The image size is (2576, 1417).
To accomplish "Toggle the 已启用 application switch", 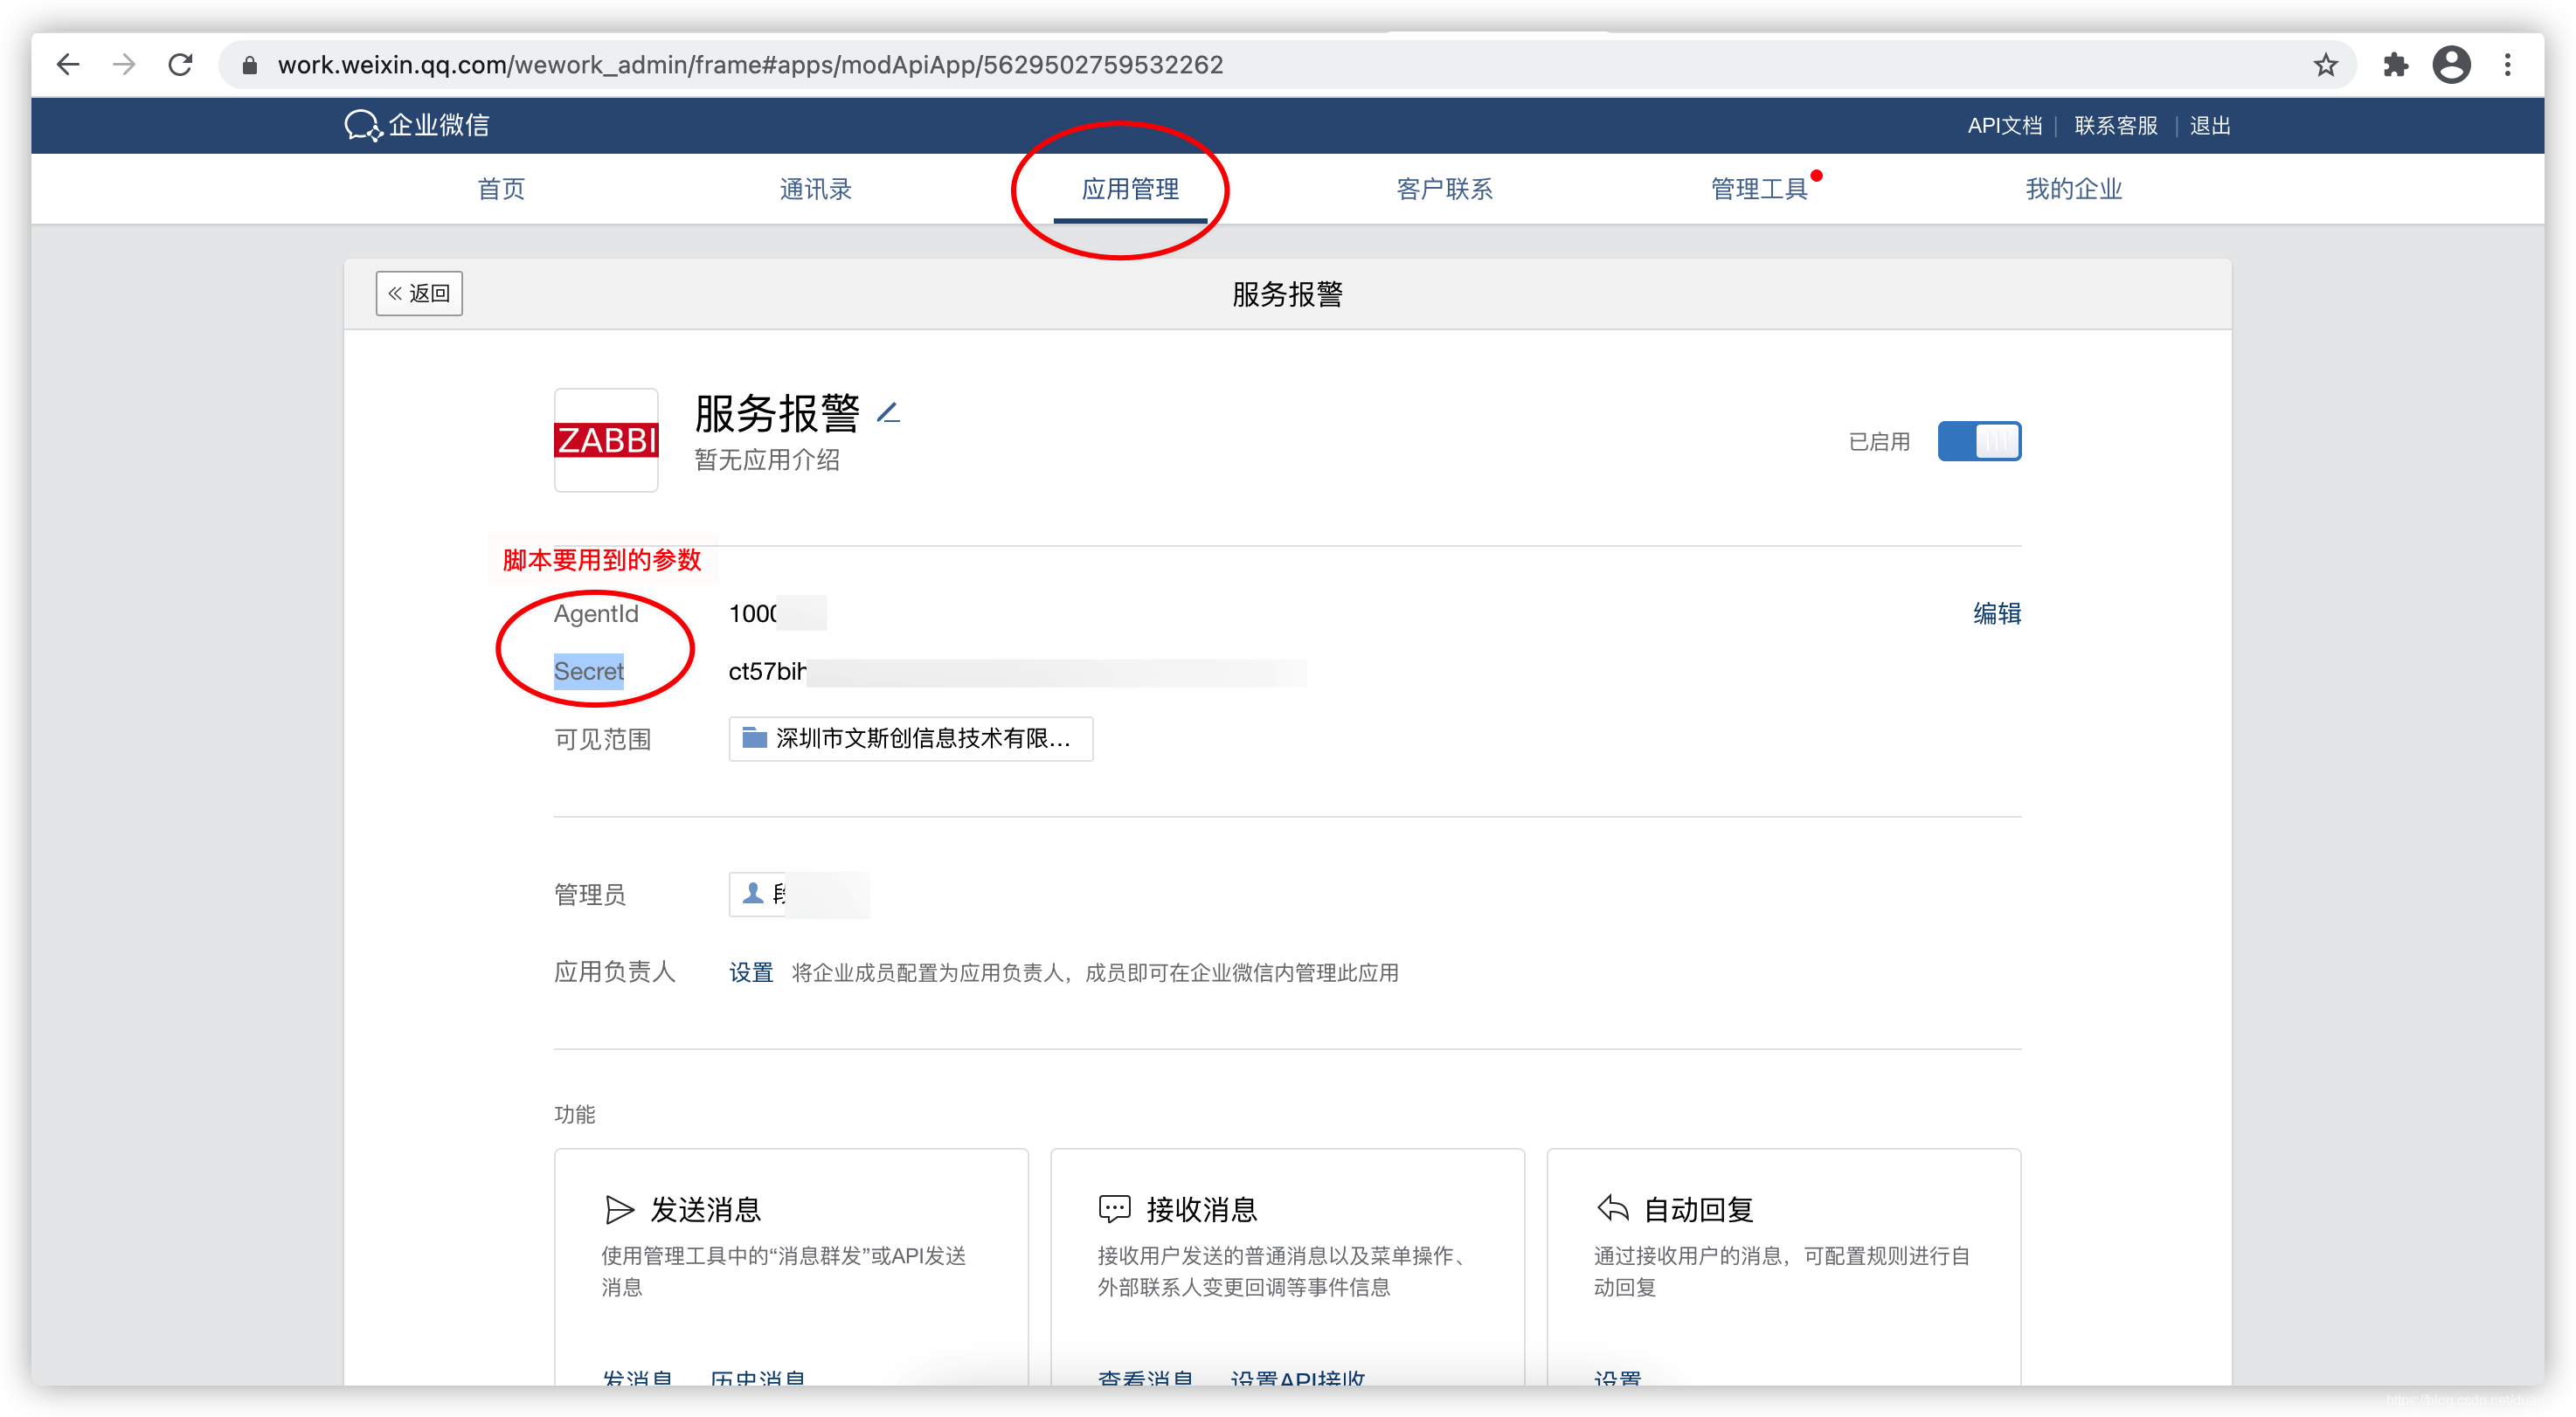I will (1979, 441).
